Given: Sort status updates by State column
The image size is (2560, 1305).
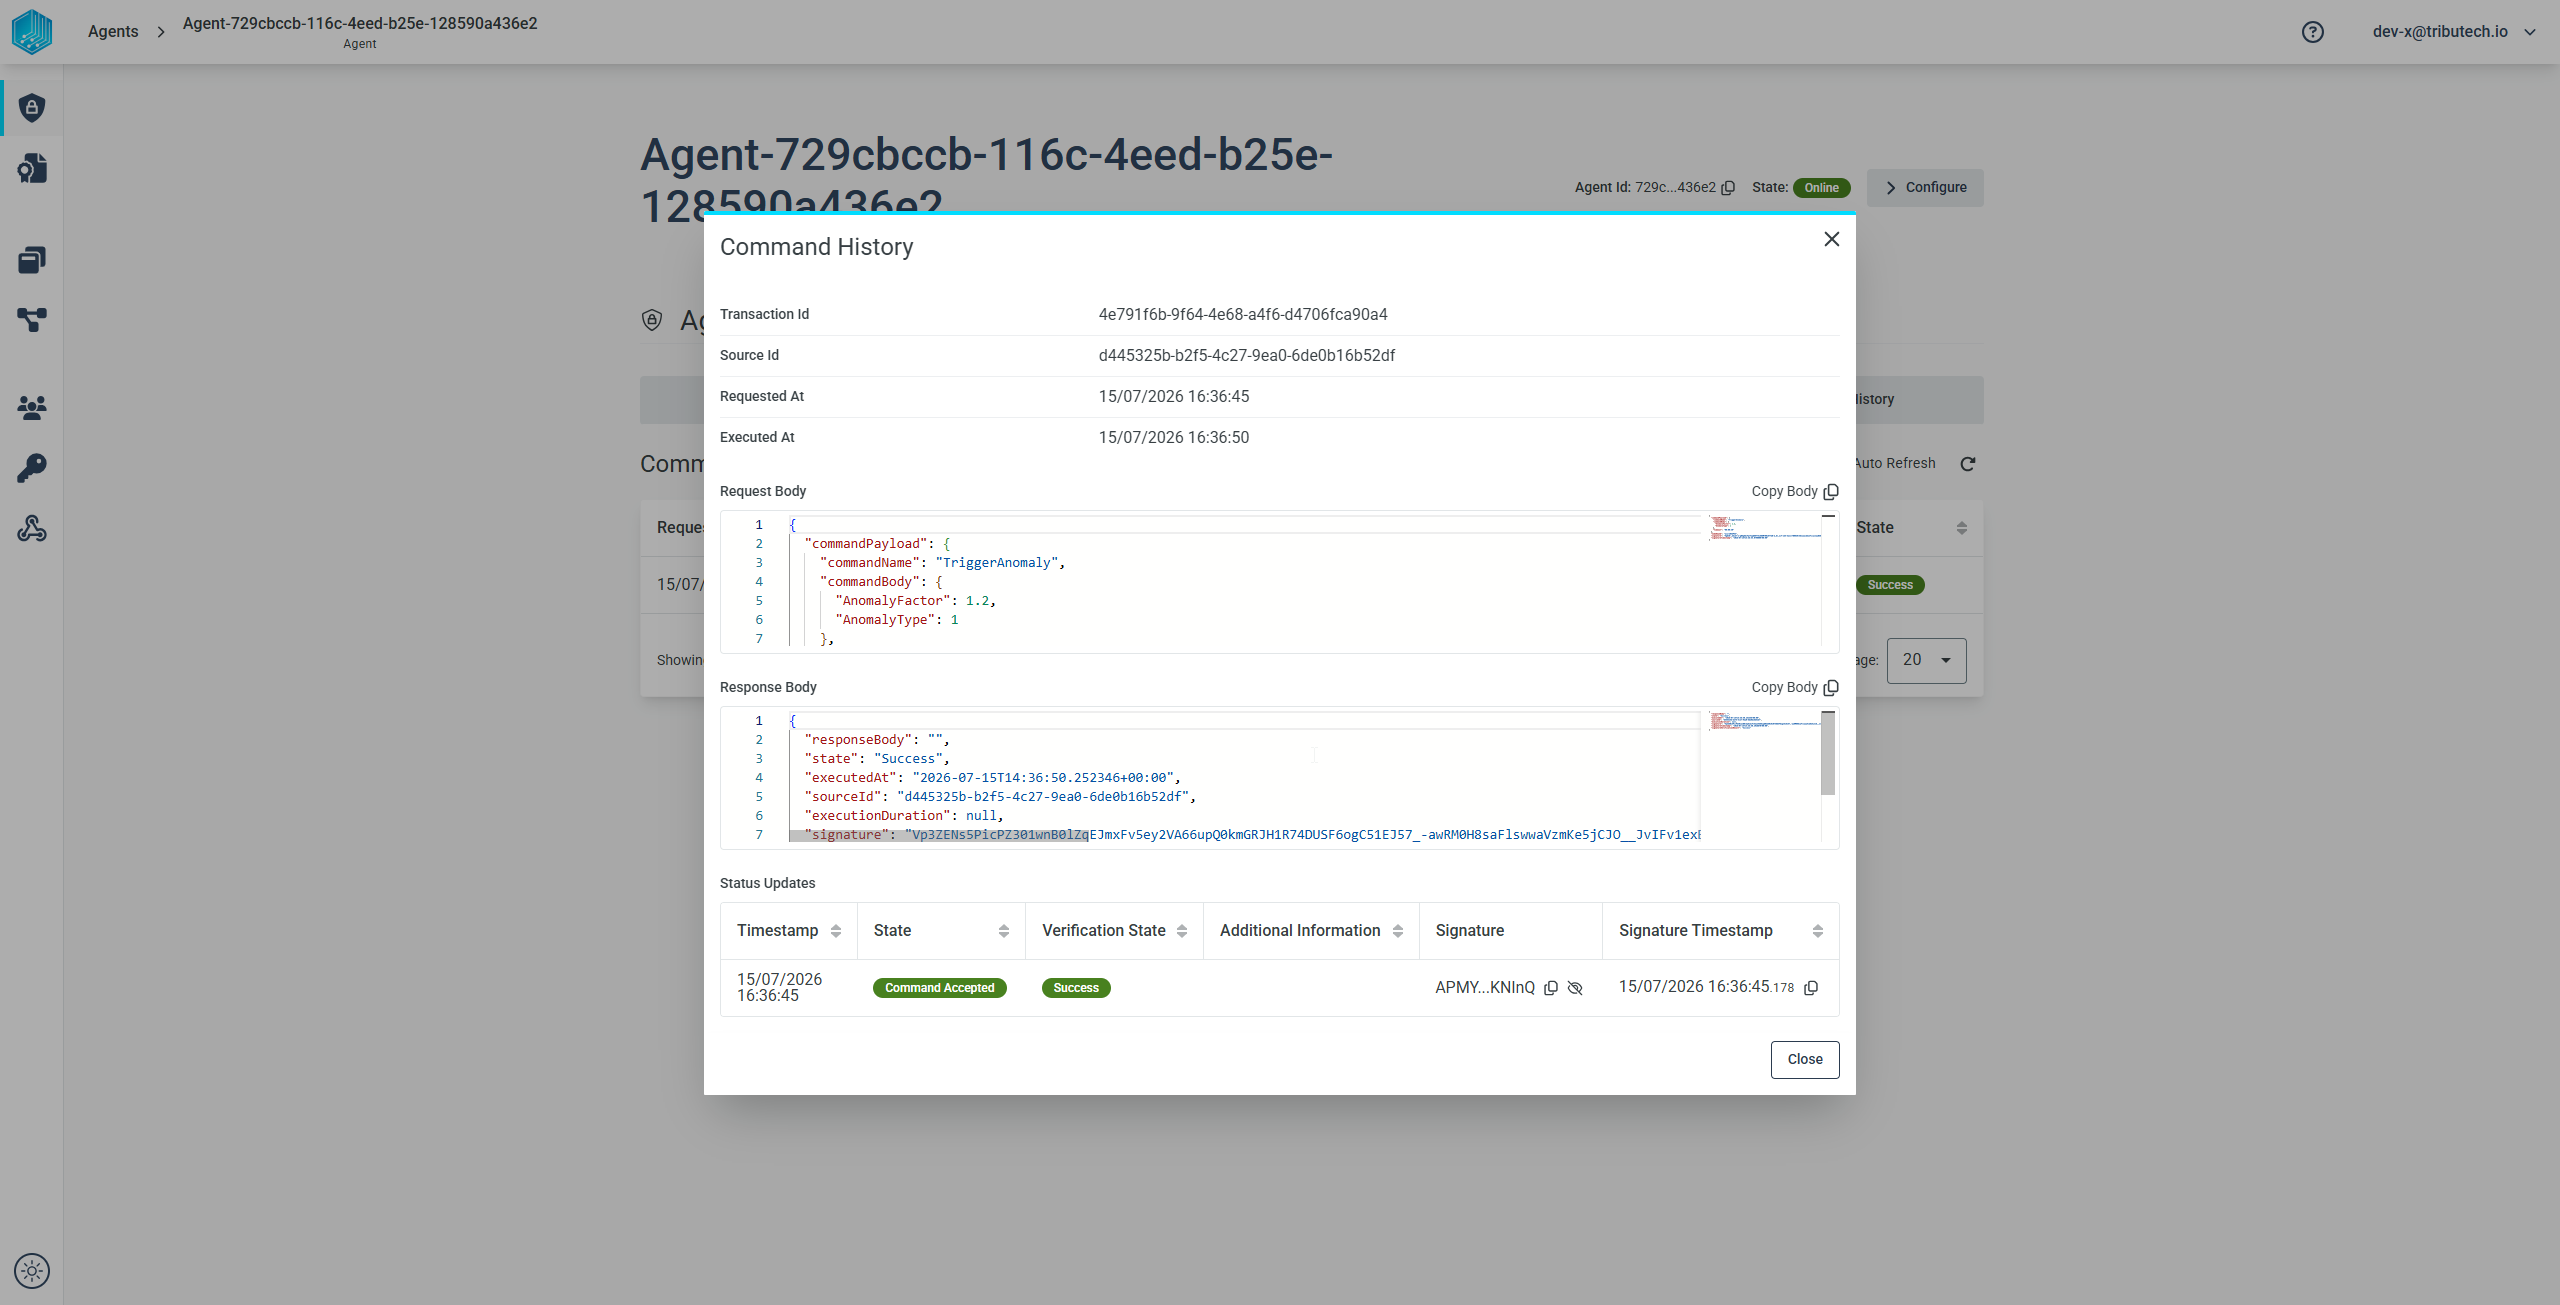Looking at the screenshot, I should tap(1003, 931).
